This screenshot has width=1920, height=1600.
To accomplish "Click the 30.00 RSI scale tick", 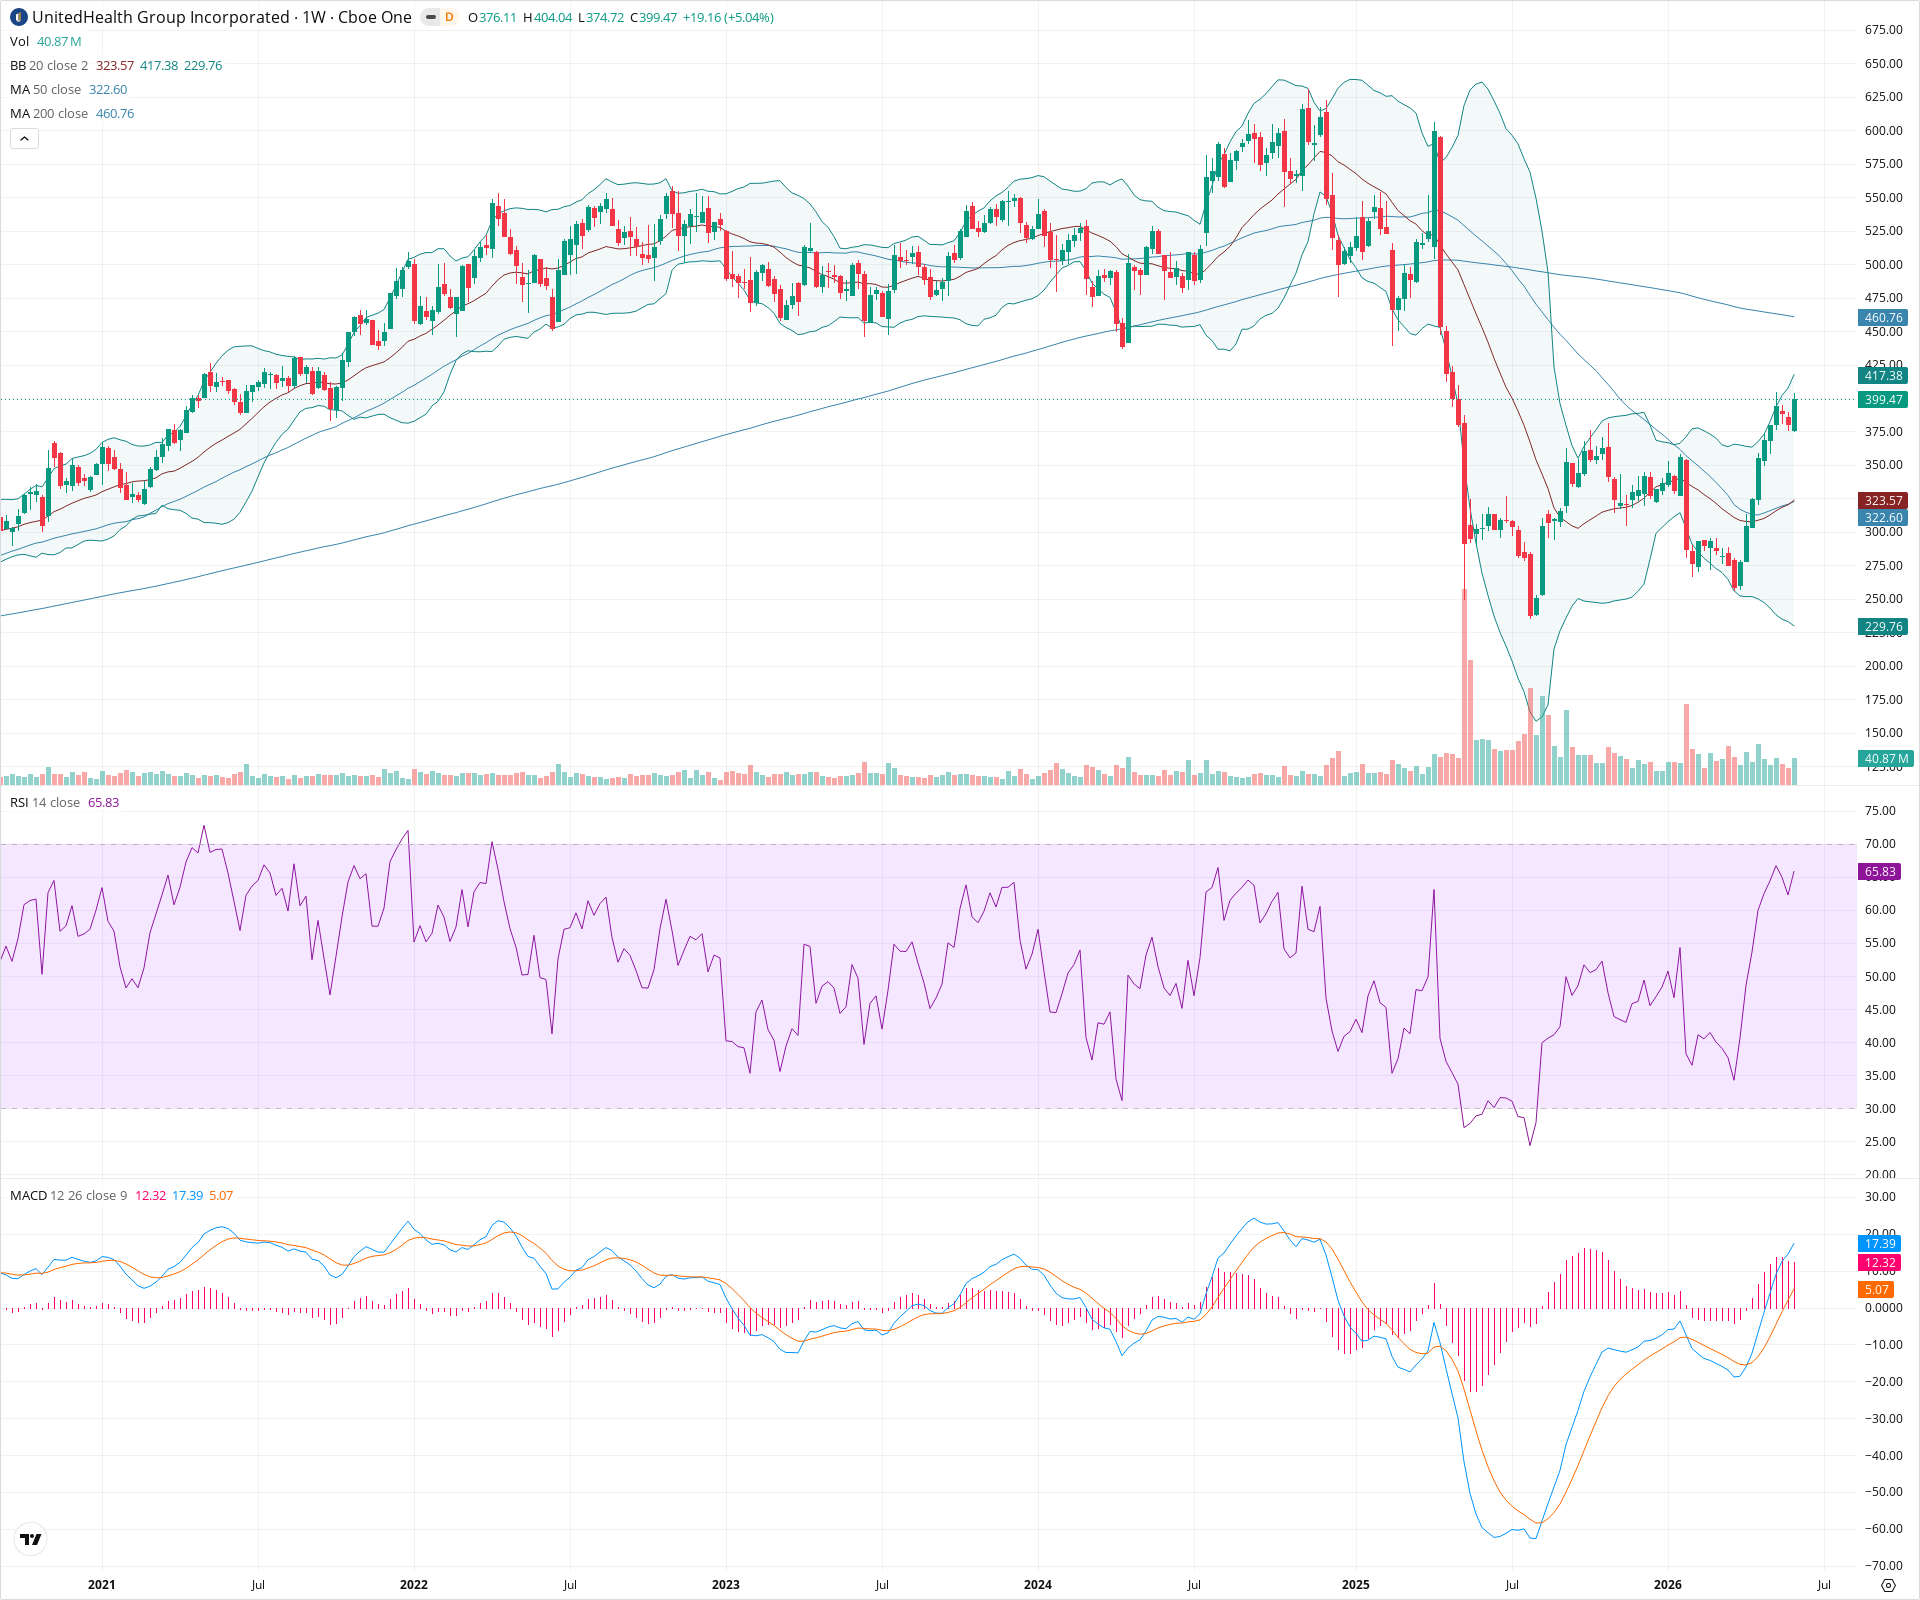I will point(1880,1109).
